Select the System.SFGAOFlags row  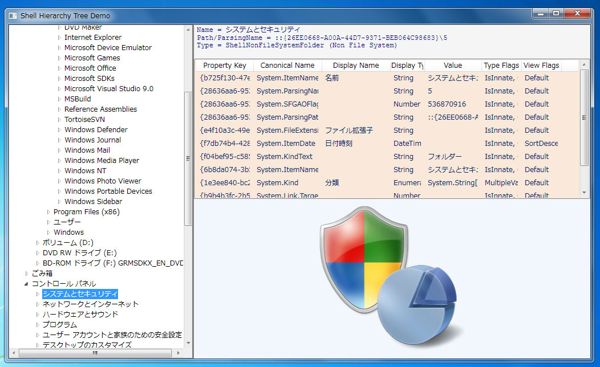pyautogui.click(x=387, y=104)
